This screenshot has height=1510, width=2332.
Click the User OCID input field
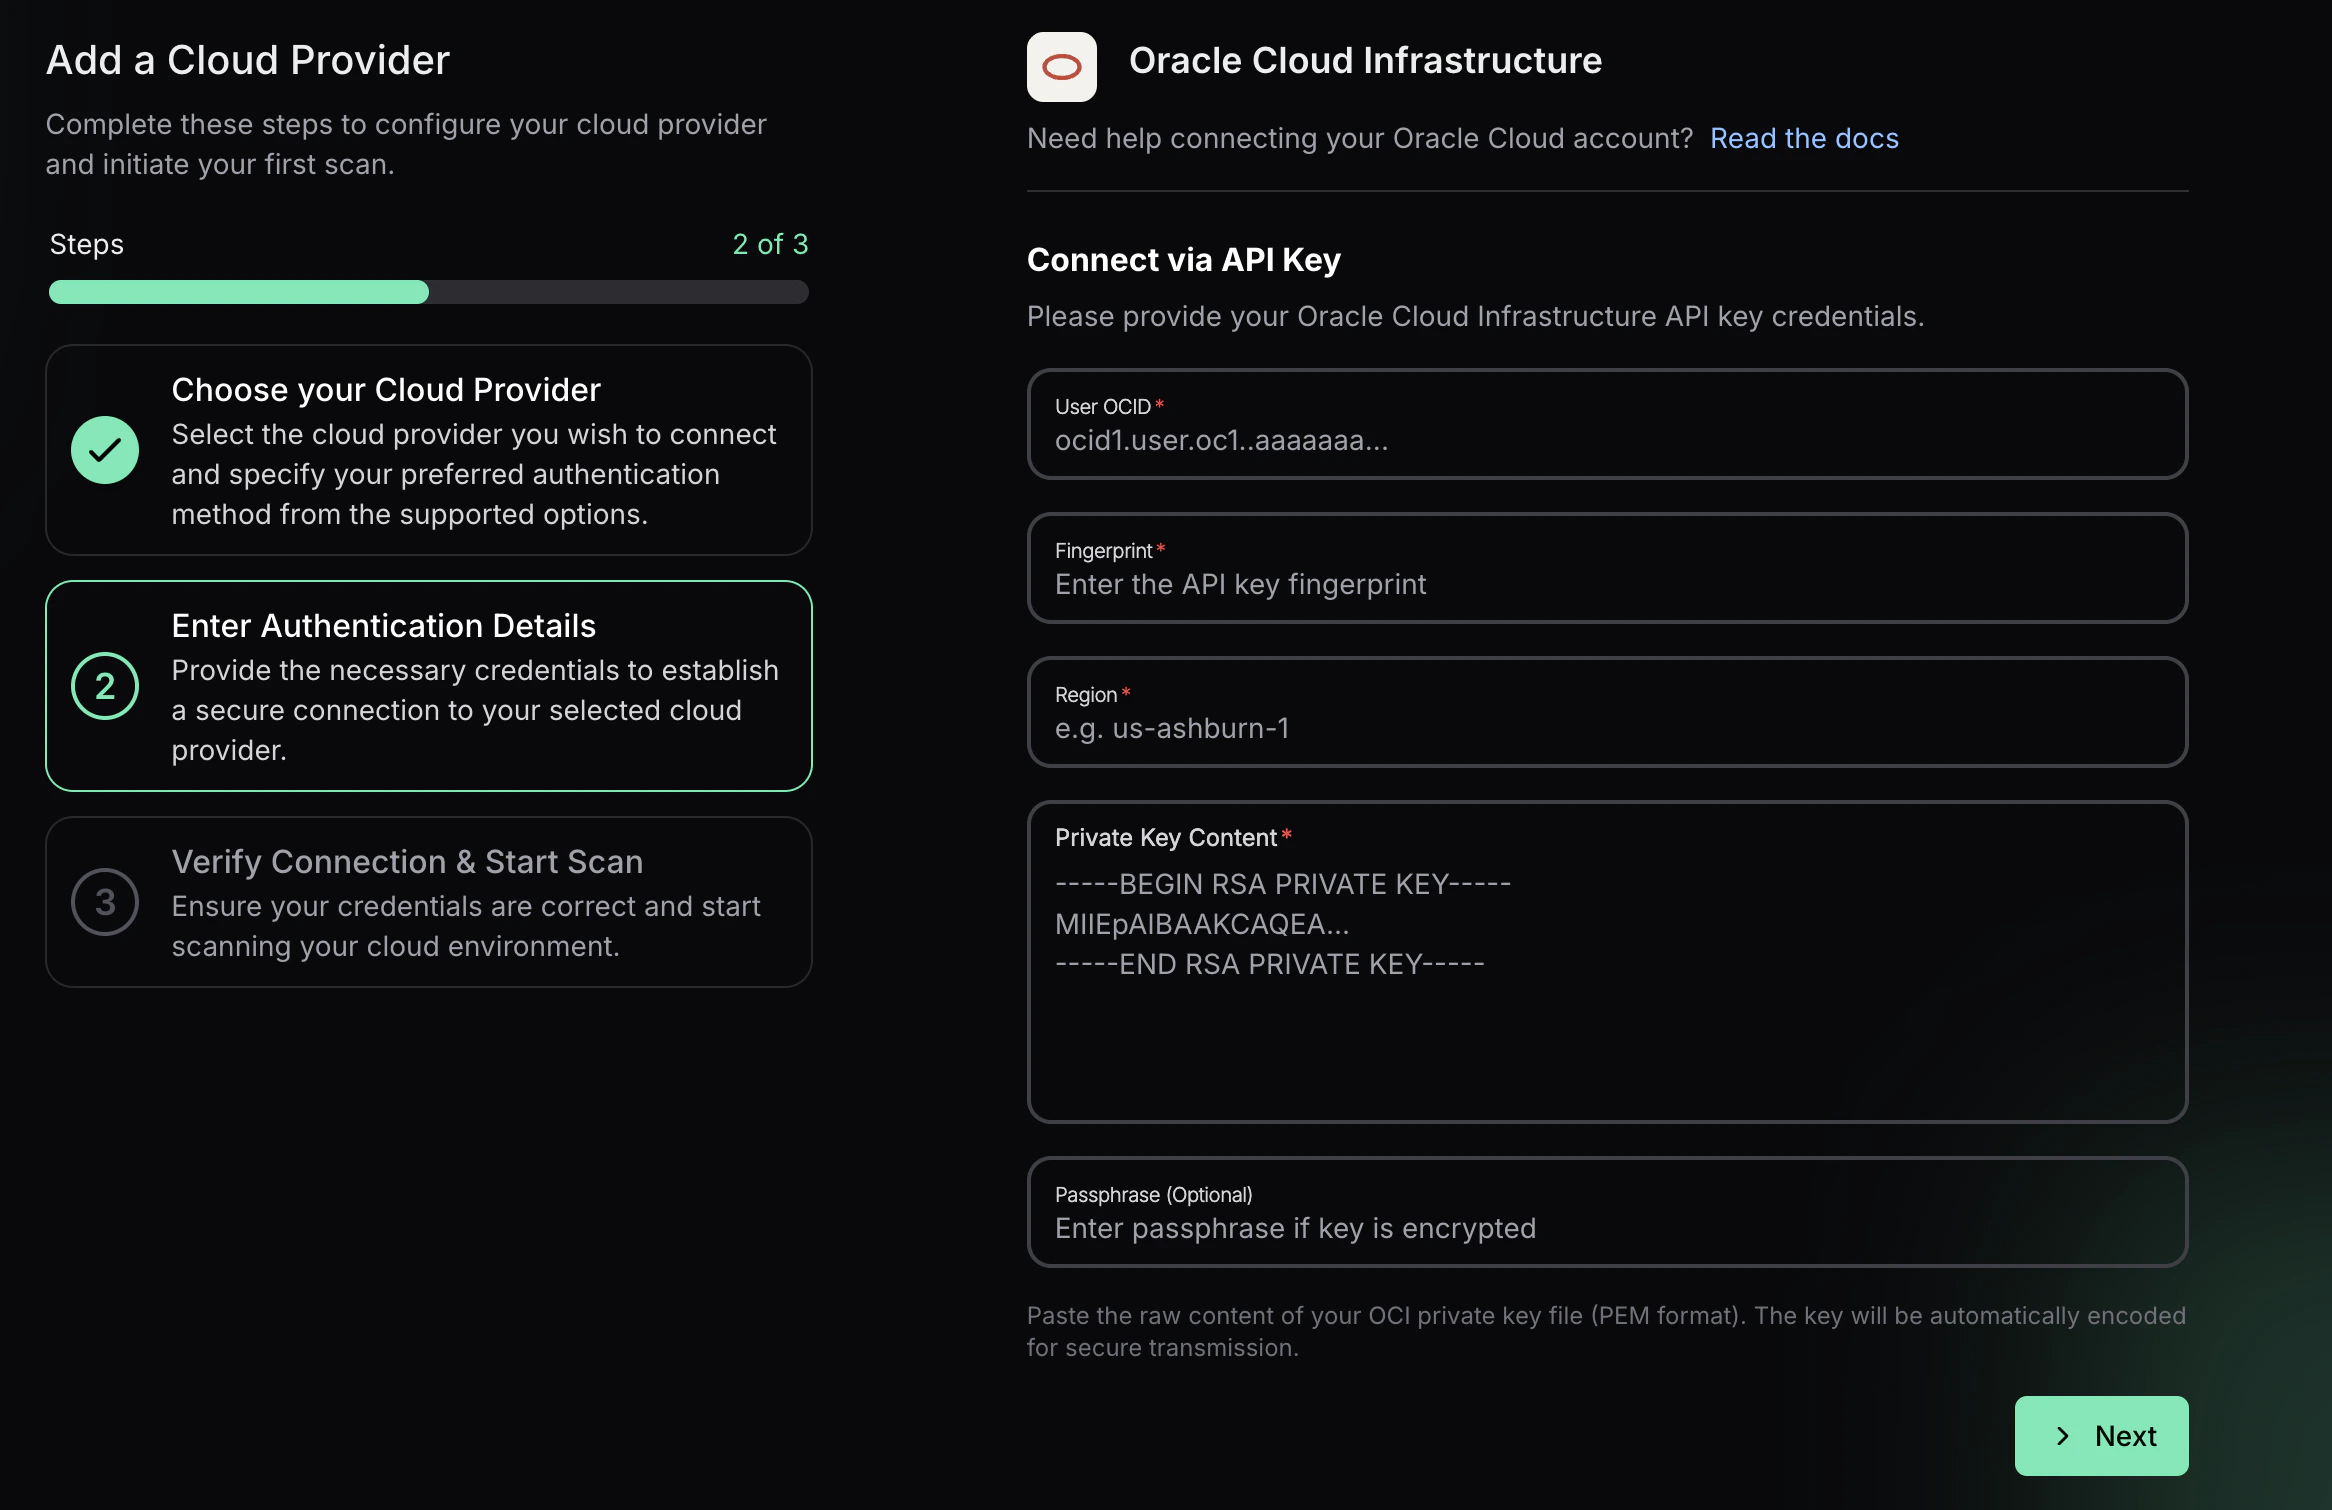(x=1606, y=424)
